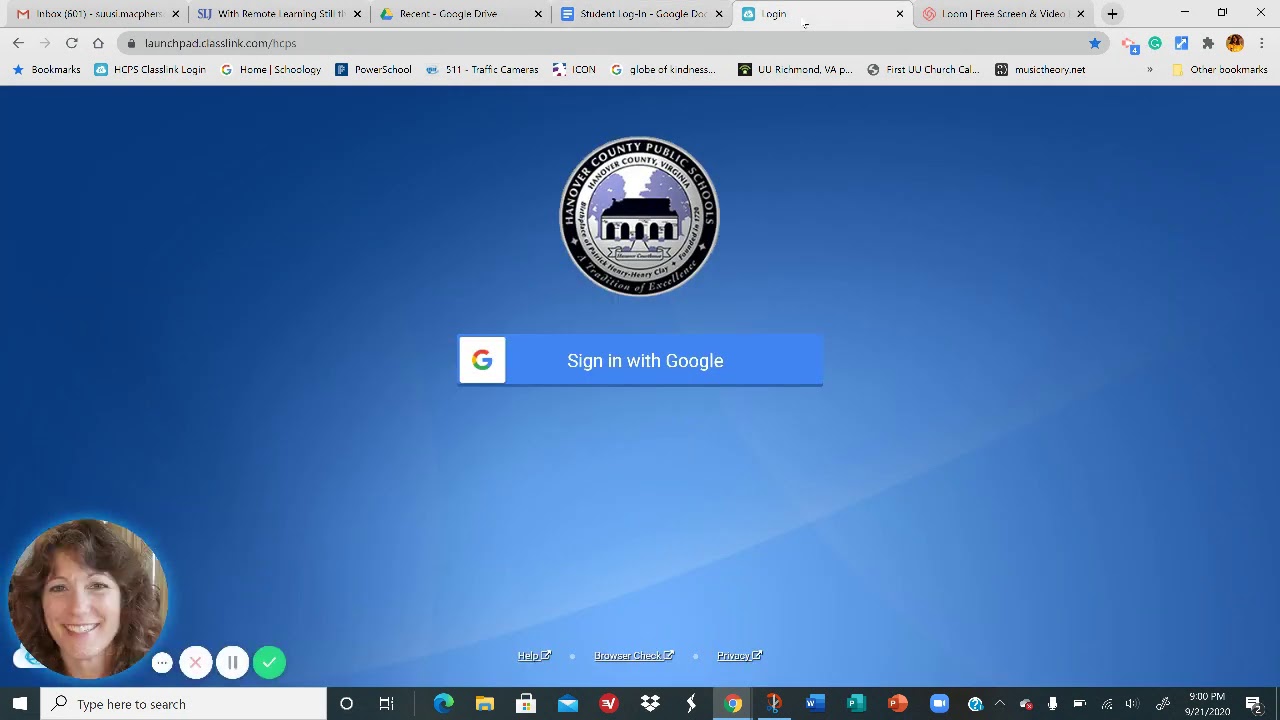Open the Other bookmarks folder

(1219, 70)
